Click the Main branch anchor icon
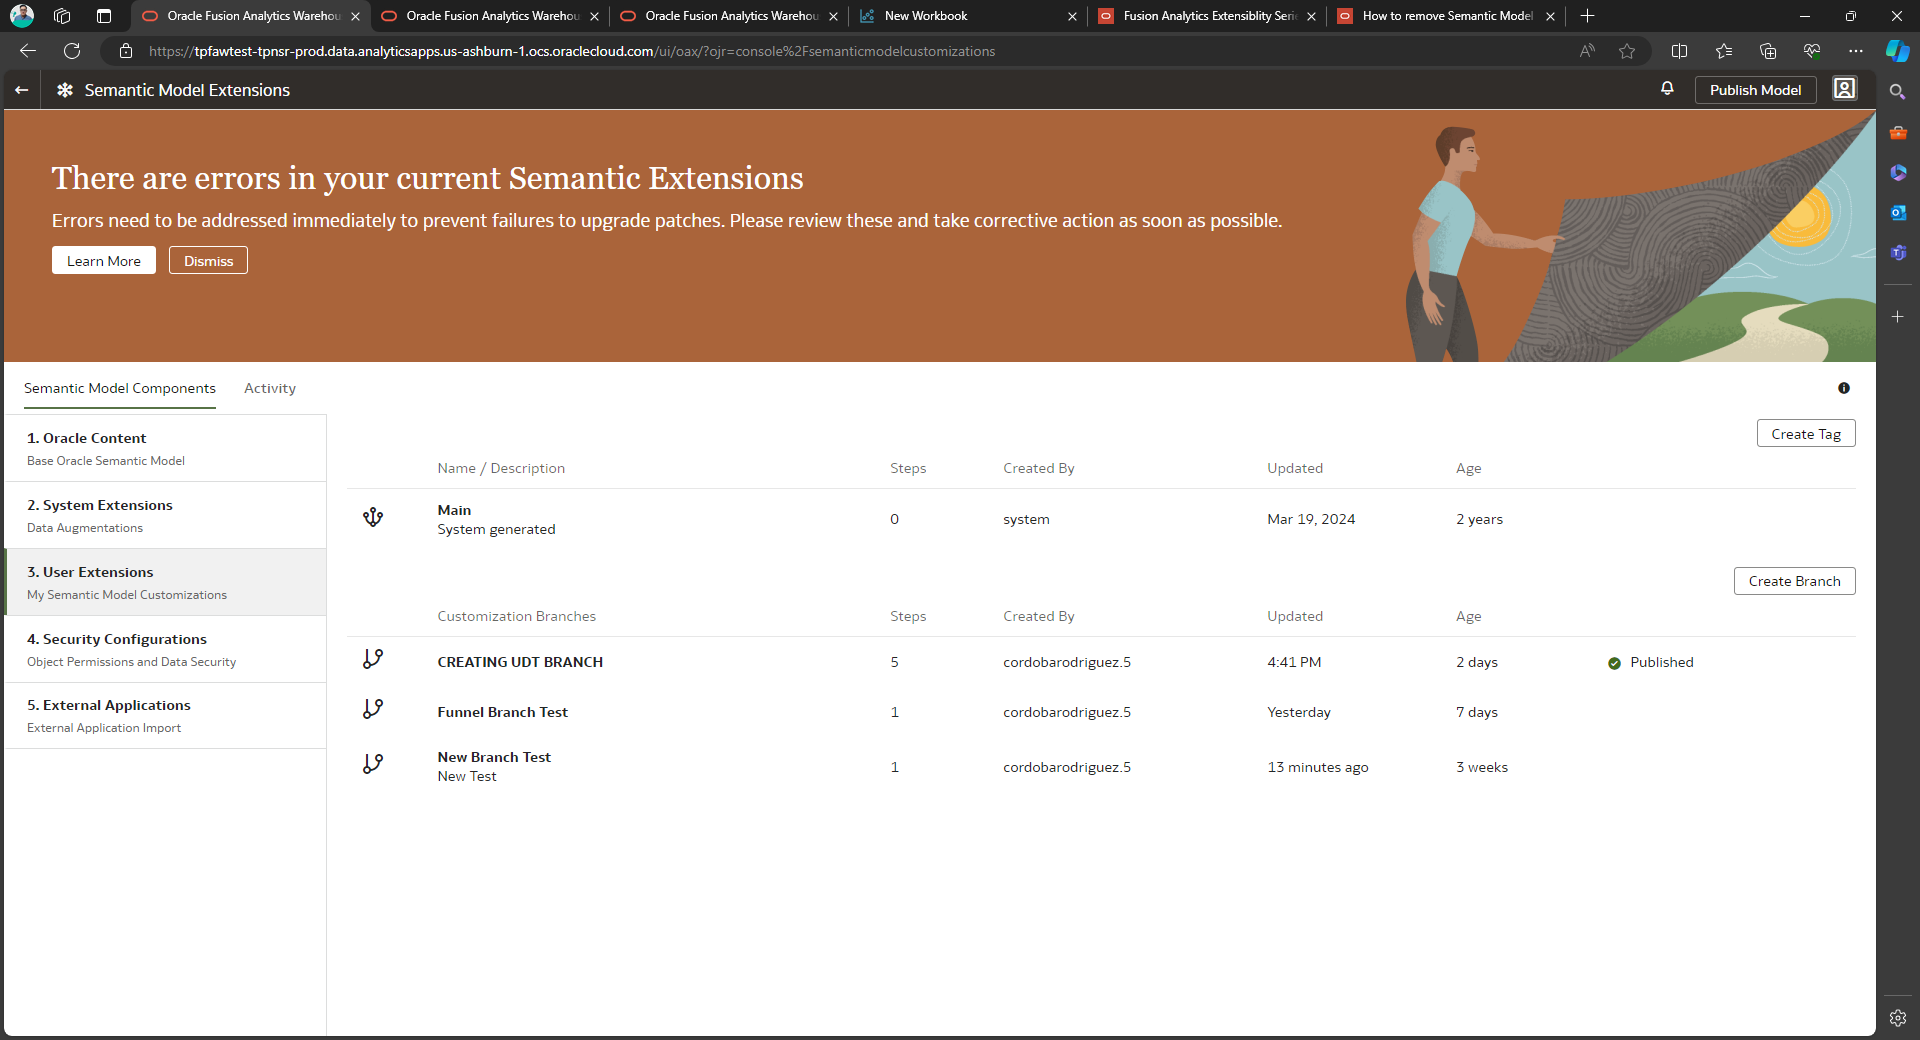Image resolution: width=1920 pixels, height=1040 pixels. [x=373, y=518]
